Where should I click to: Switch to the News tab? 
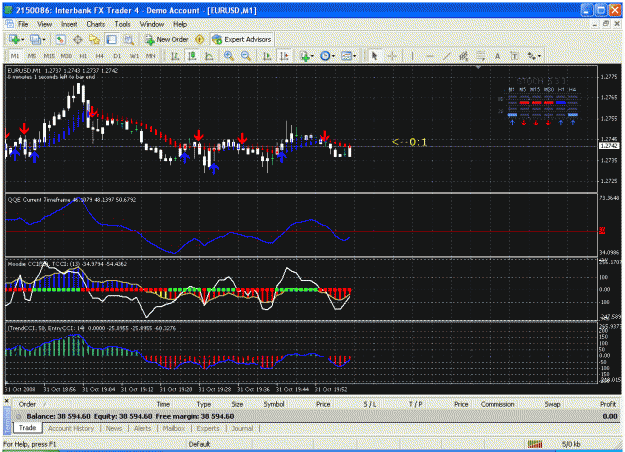tap(114, 428)
